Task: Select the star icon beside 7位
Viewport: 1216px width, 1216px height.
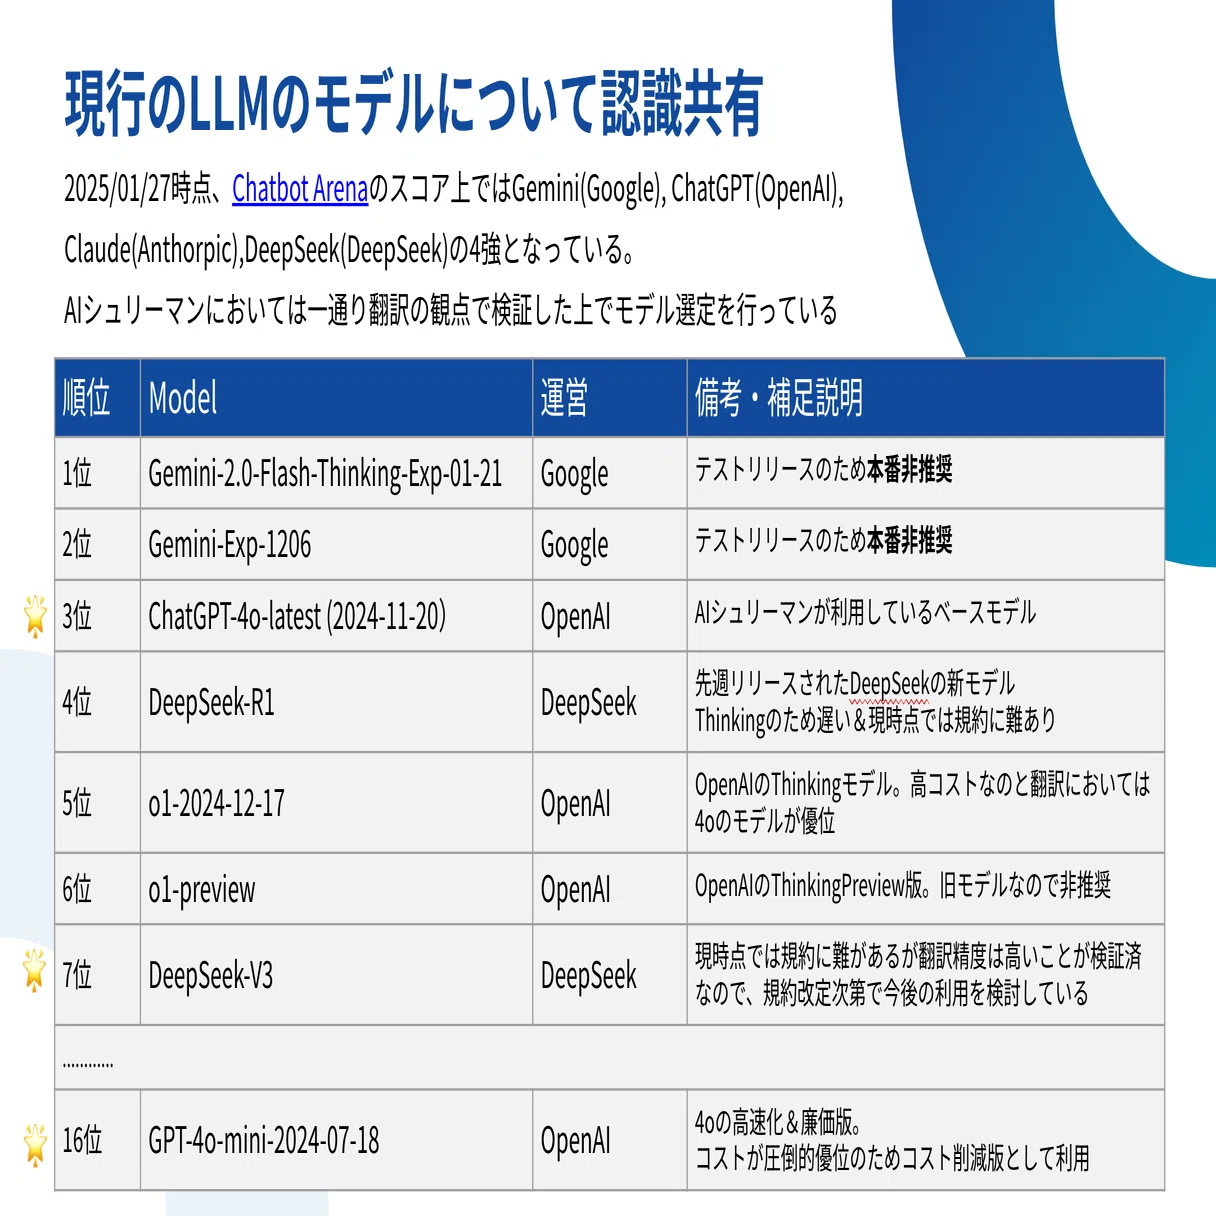Action: pyautogui.click(x=35, y=971)
